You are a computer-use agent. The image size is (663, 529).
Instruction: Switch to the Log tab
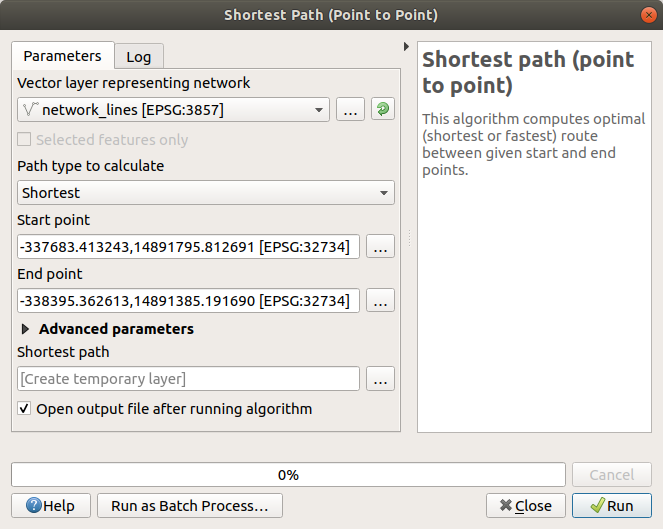coord(138,57)
